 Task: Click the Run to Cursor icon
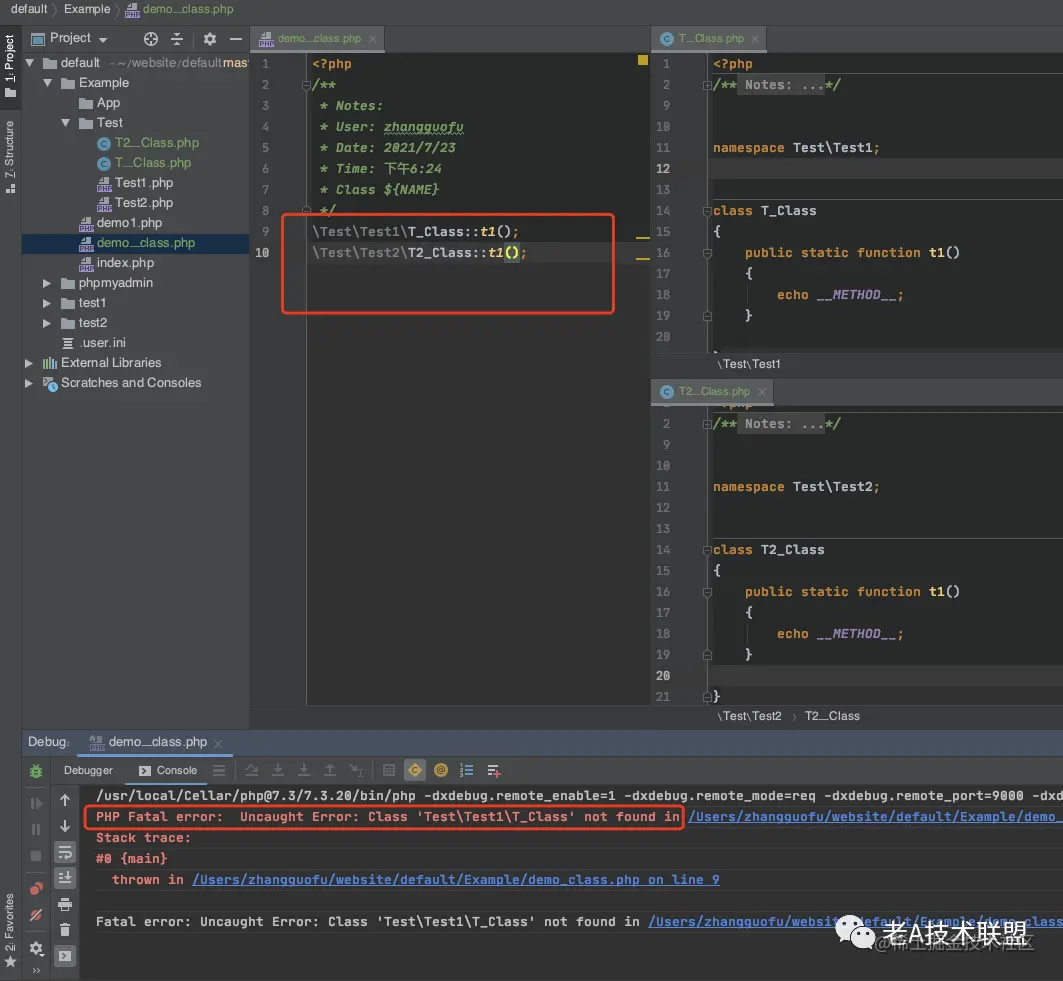click(356, 770)
